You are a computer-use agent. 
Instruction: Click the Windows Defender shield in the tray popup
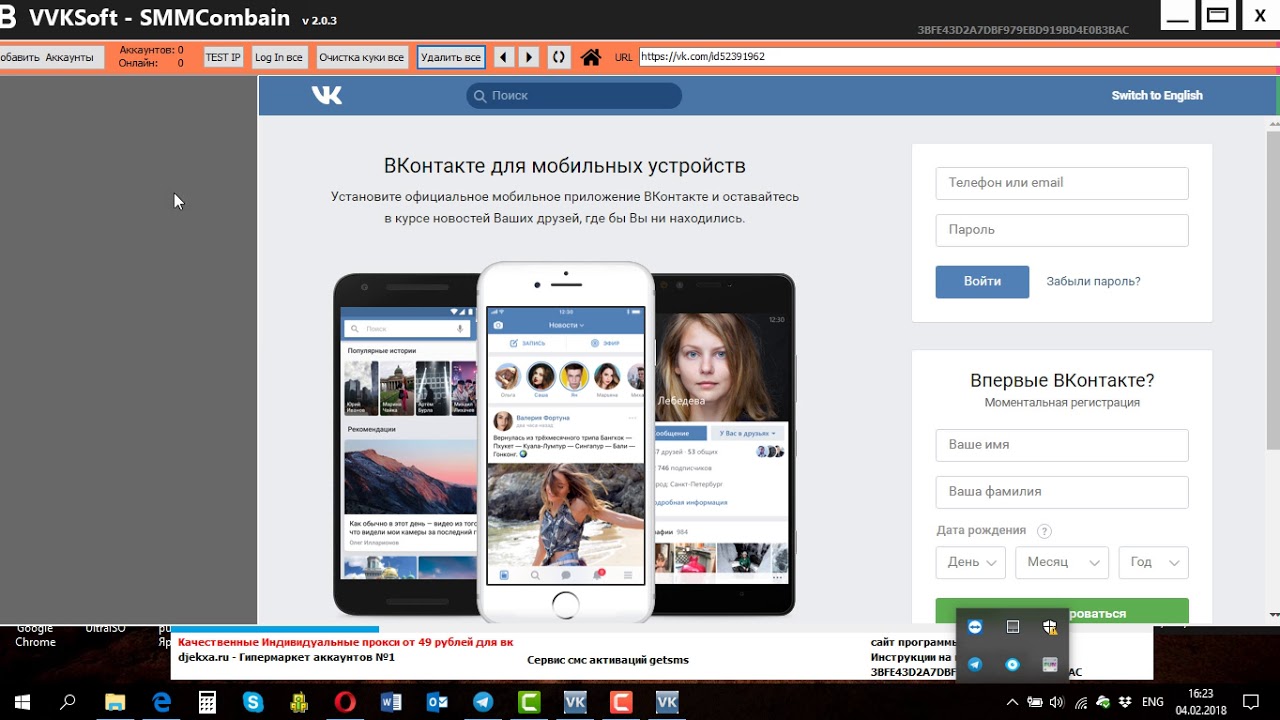[1050, 627]
